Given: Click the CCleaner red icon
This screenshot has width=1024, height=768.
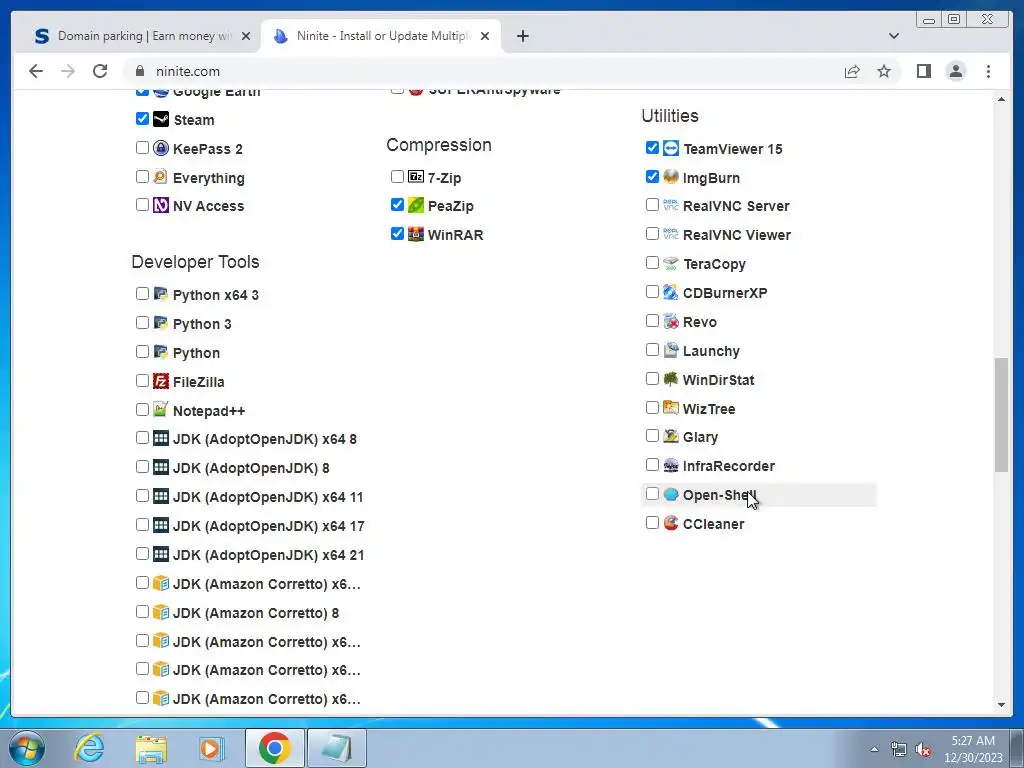Looking at the screenshot, I should [671, 523].
